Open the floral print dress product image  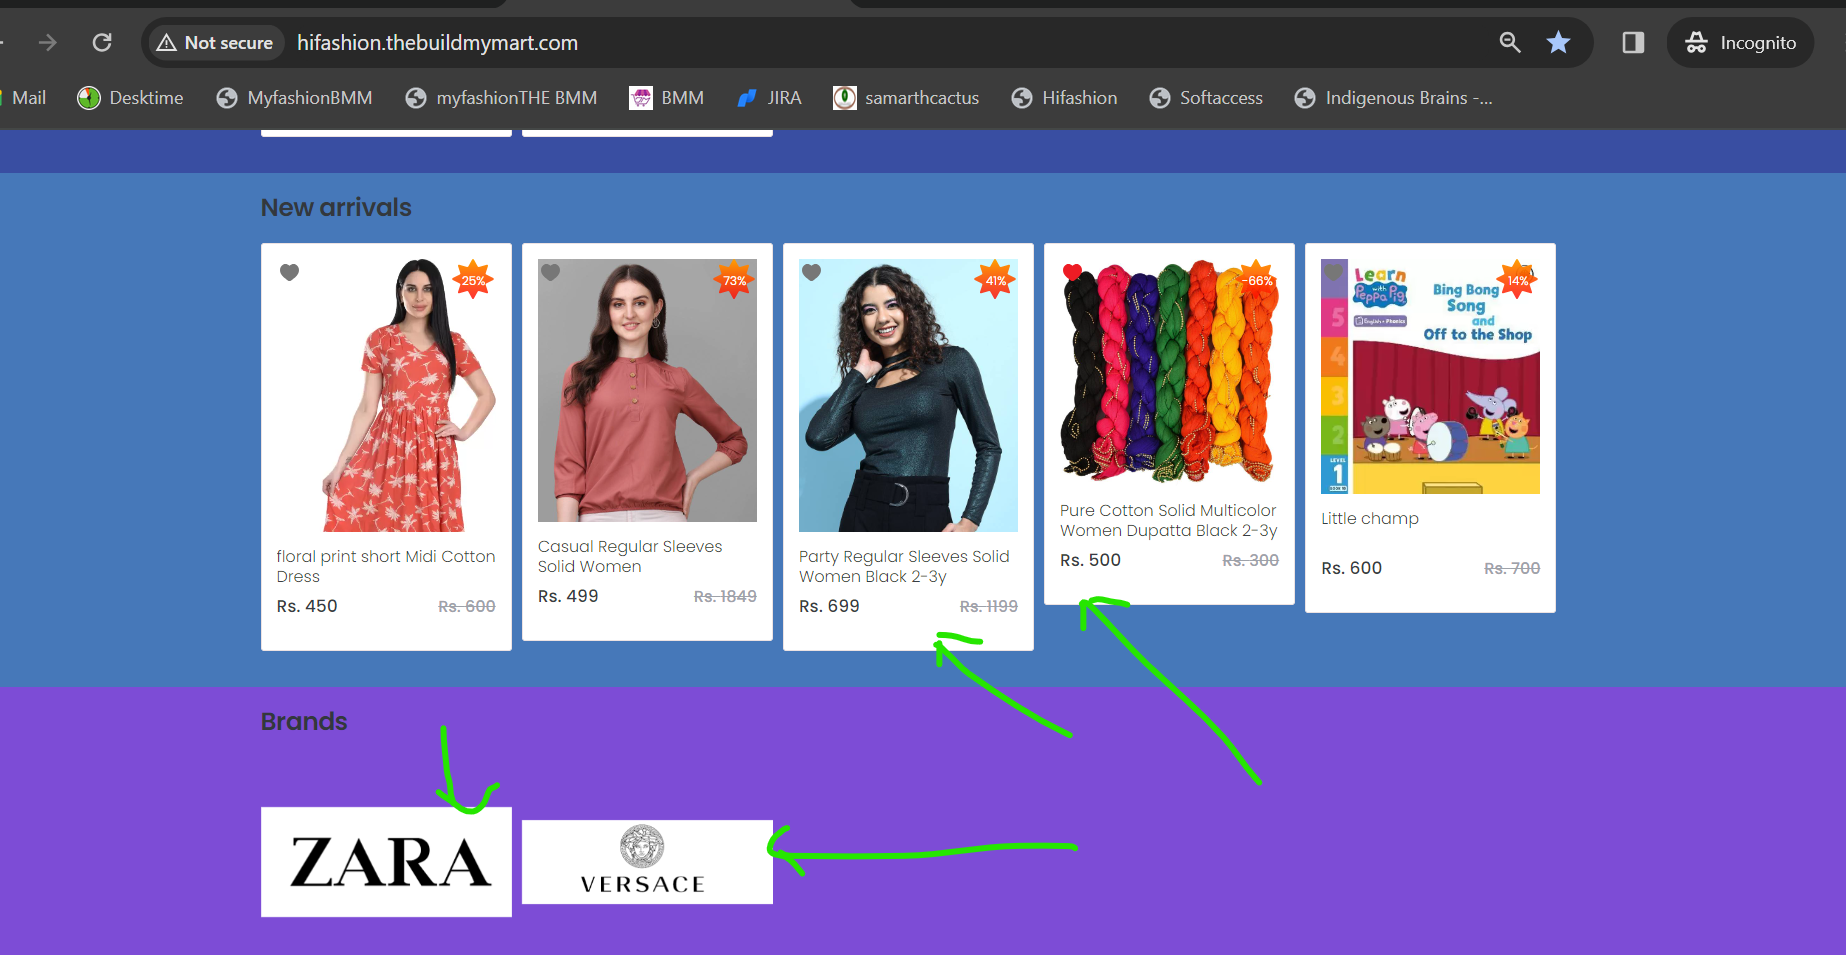[x=386, y=395]
